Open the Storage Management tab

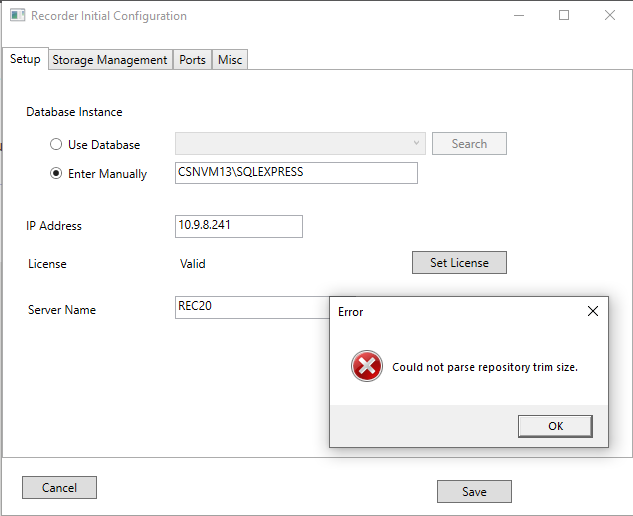110,60
